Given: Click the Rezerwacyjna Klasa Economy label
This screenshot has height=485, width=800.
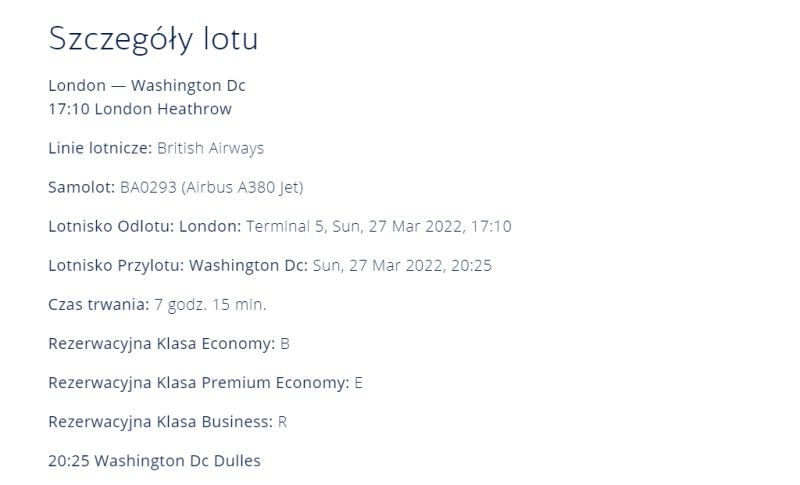Looking at the screenshot, I should pyautogui.click(x=162, y=344).
